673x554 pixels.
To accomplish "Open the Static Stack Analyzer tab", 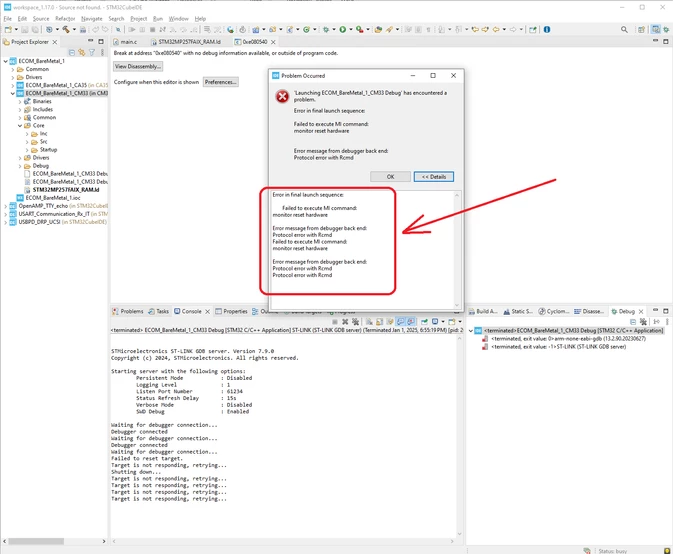I will (x=518, y=312).
